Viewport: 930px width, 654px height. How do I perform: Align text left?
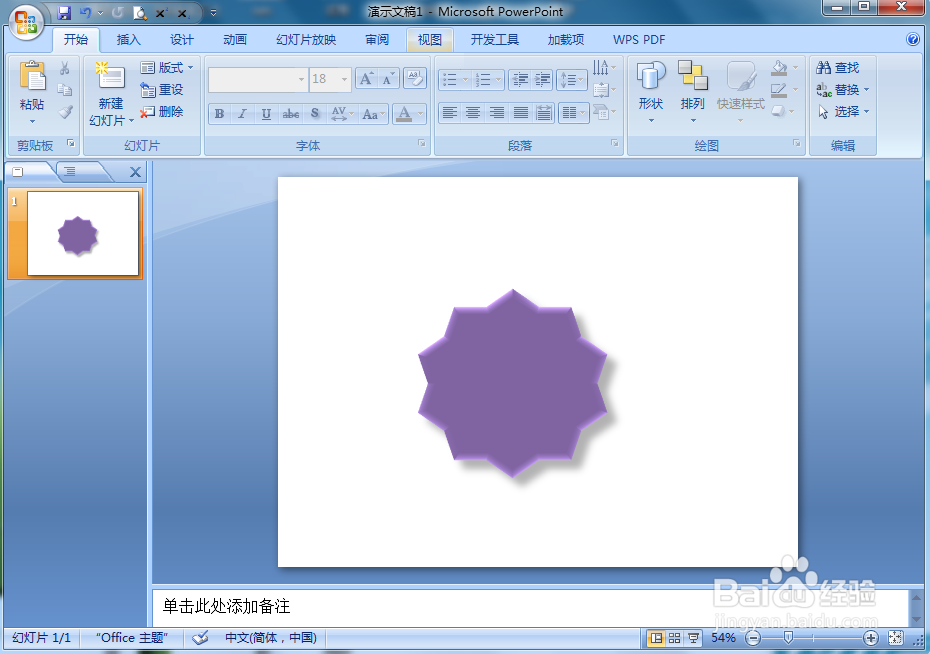[450, 113]
